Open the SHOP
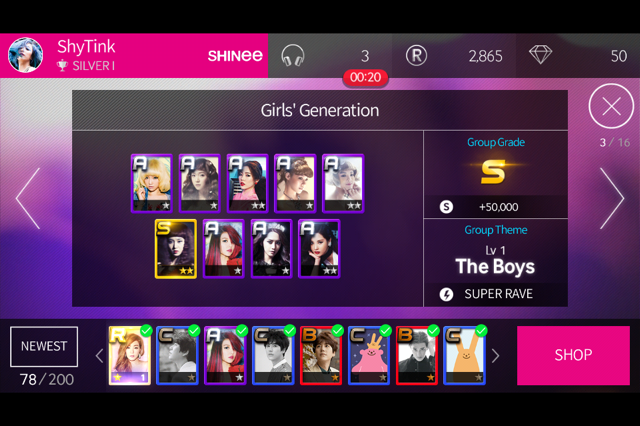Image resolution: width=640 pixels, height=426 pixels. click(x=573, y=355)
